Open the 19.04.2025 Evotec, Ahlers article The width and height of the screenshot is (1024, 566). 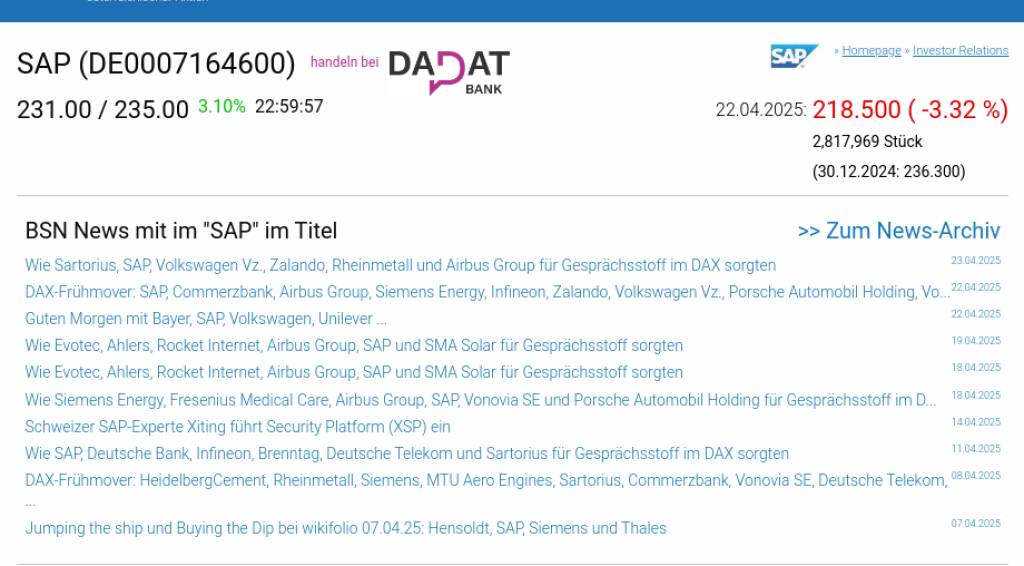pyautogui.click(x=354, y=345)
